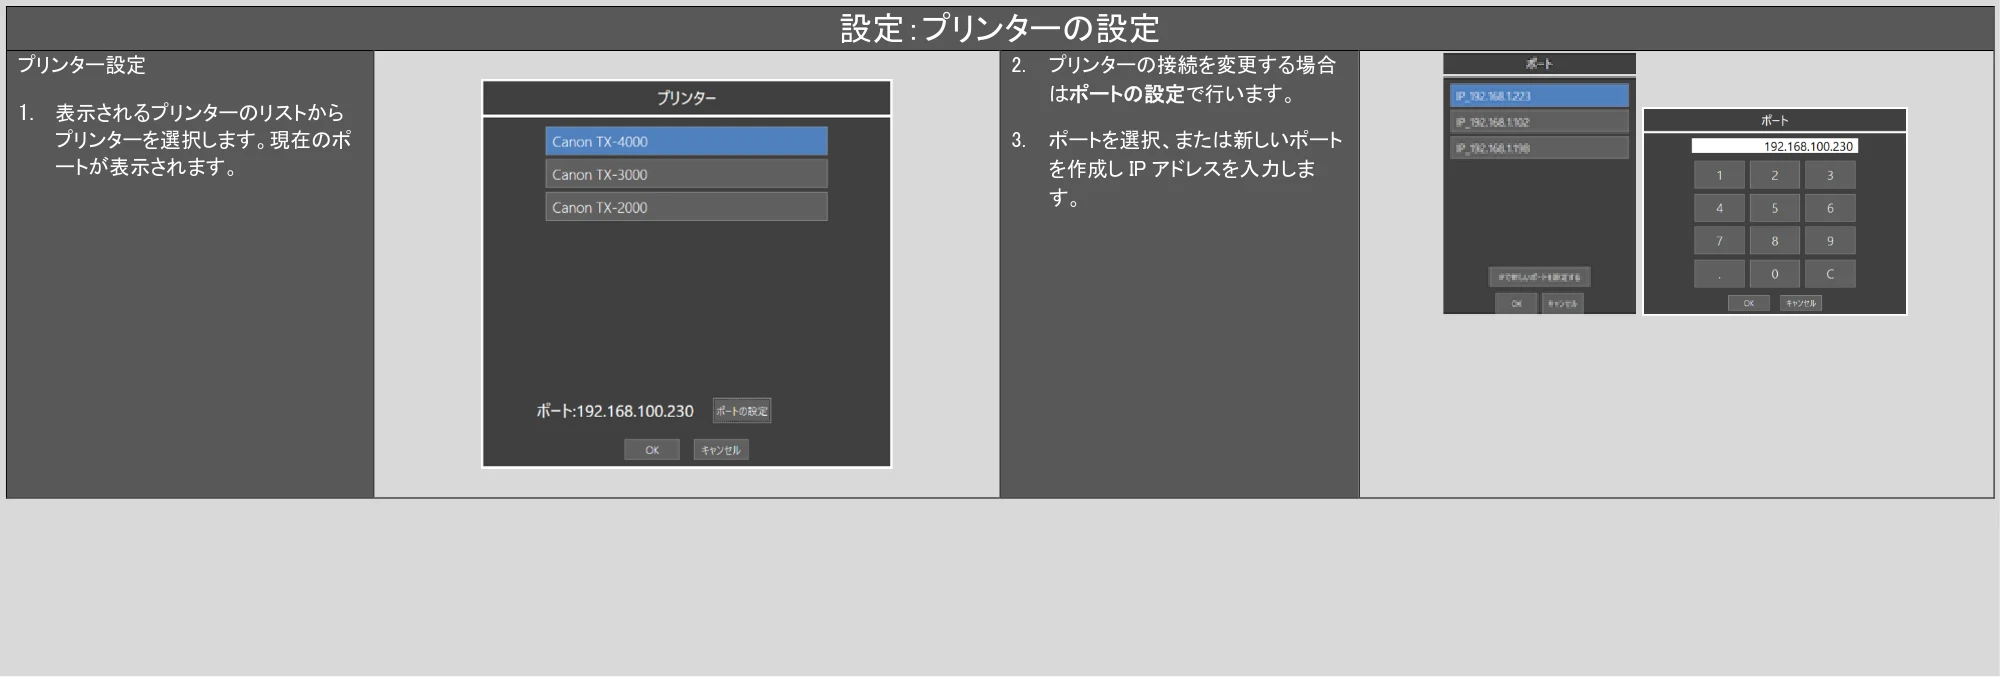
Task: Click the create new port by IP button
Action: pos(1539,277)
